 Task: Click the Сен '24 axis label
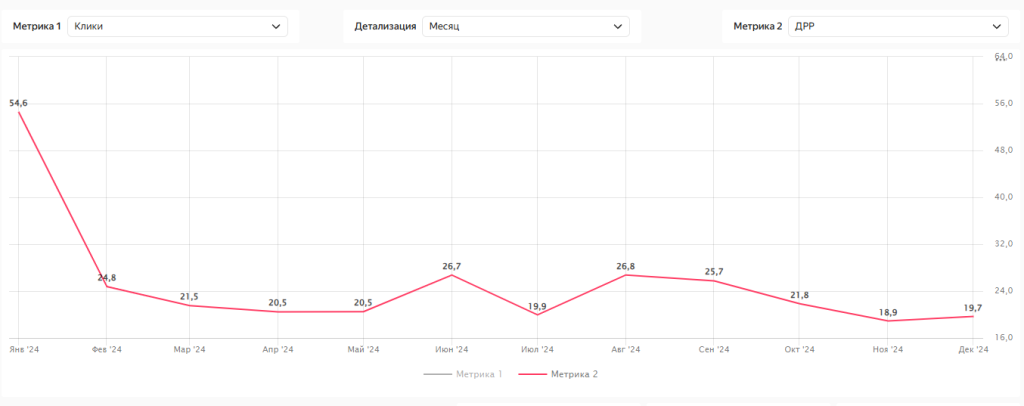pos(713,349)
